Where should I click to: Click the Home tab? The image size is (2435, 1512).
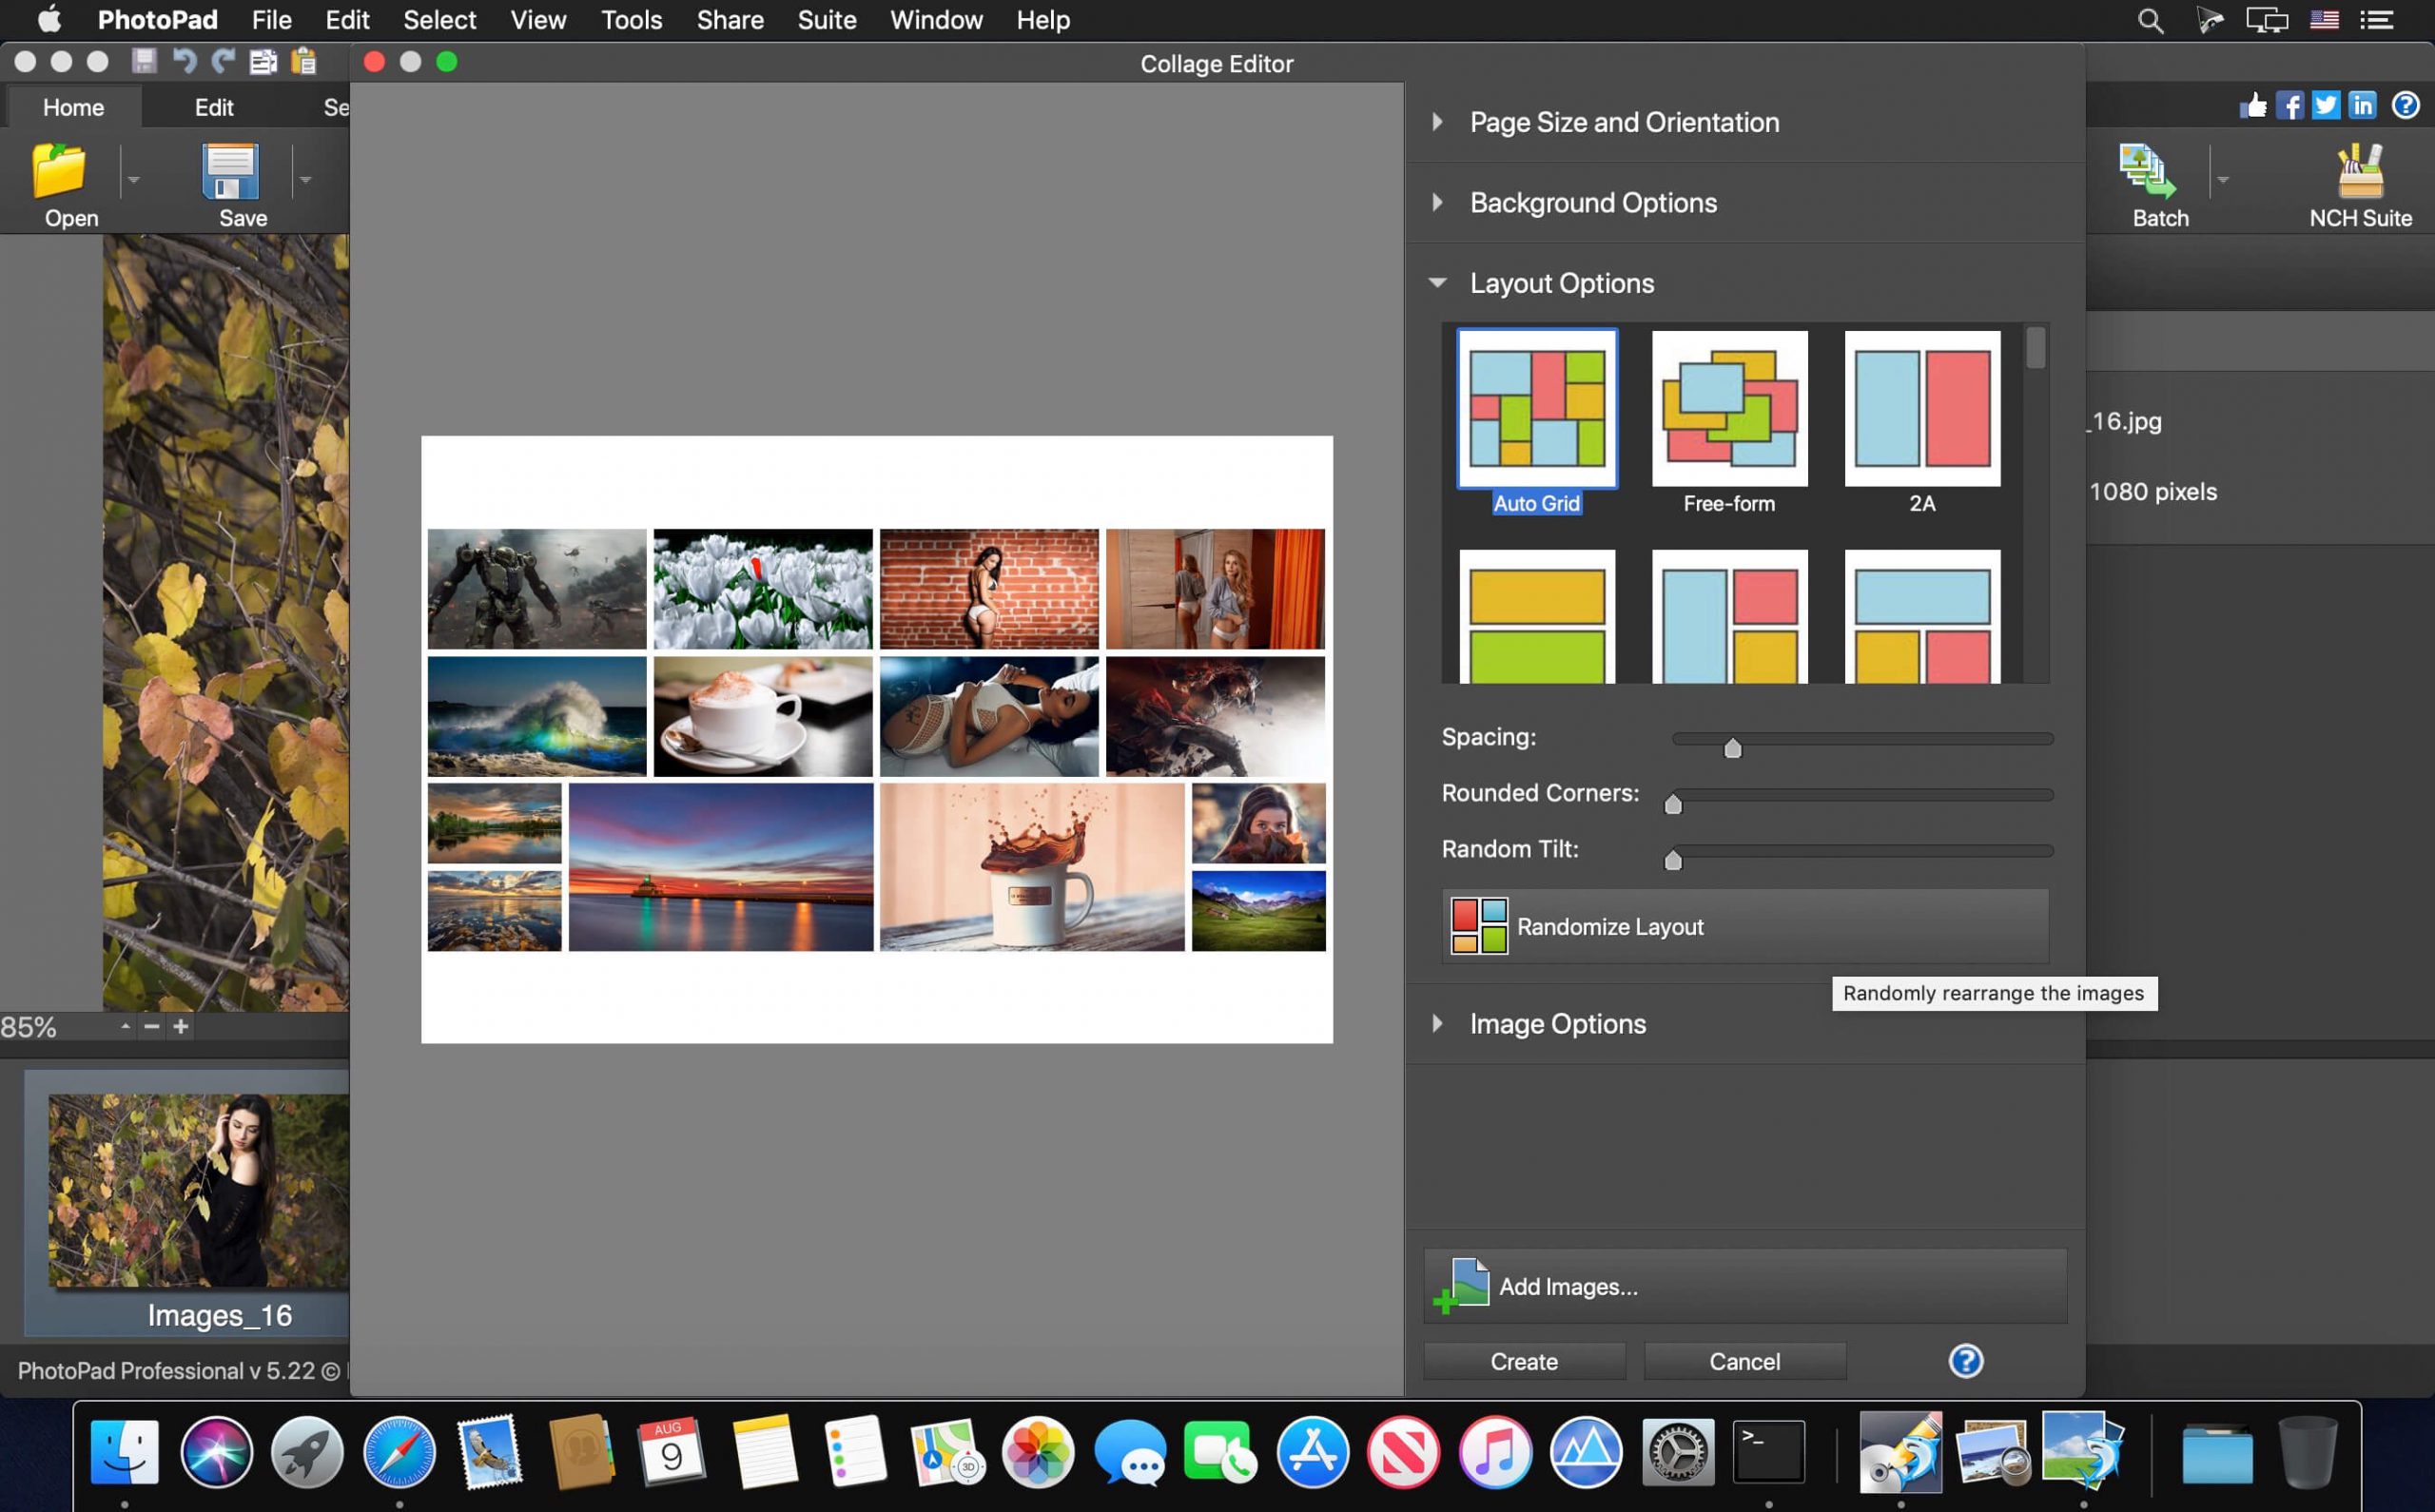click(x=71, y=107)
